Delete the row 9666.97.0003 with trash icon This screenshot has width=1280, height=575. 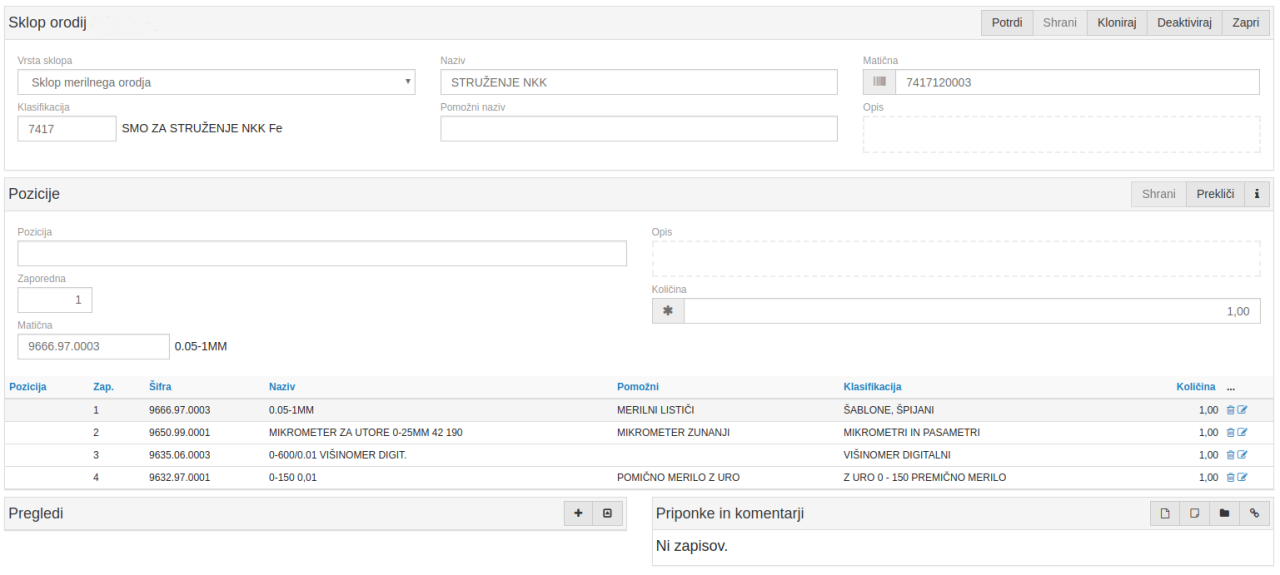click(1230, 410)
